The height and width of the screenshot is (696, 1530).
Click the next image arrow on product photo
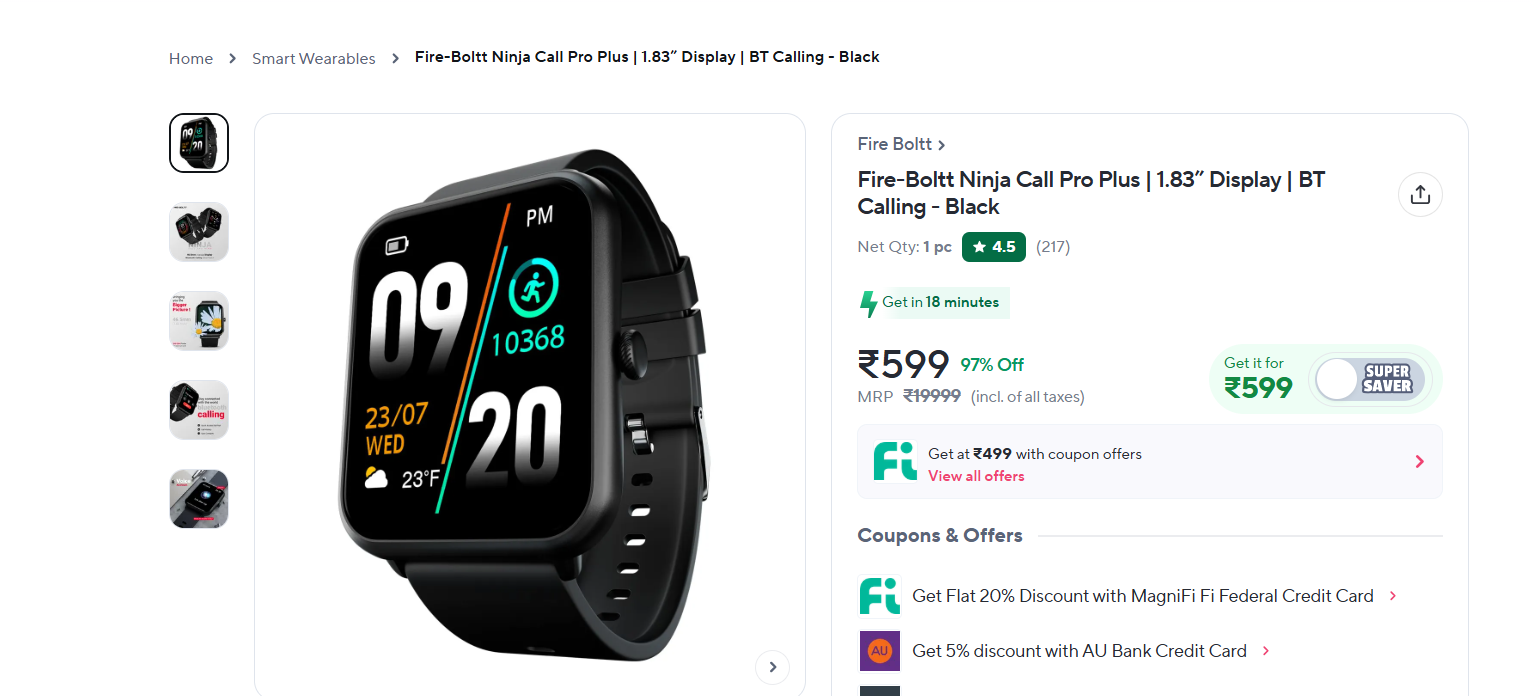tap(772, 667)
